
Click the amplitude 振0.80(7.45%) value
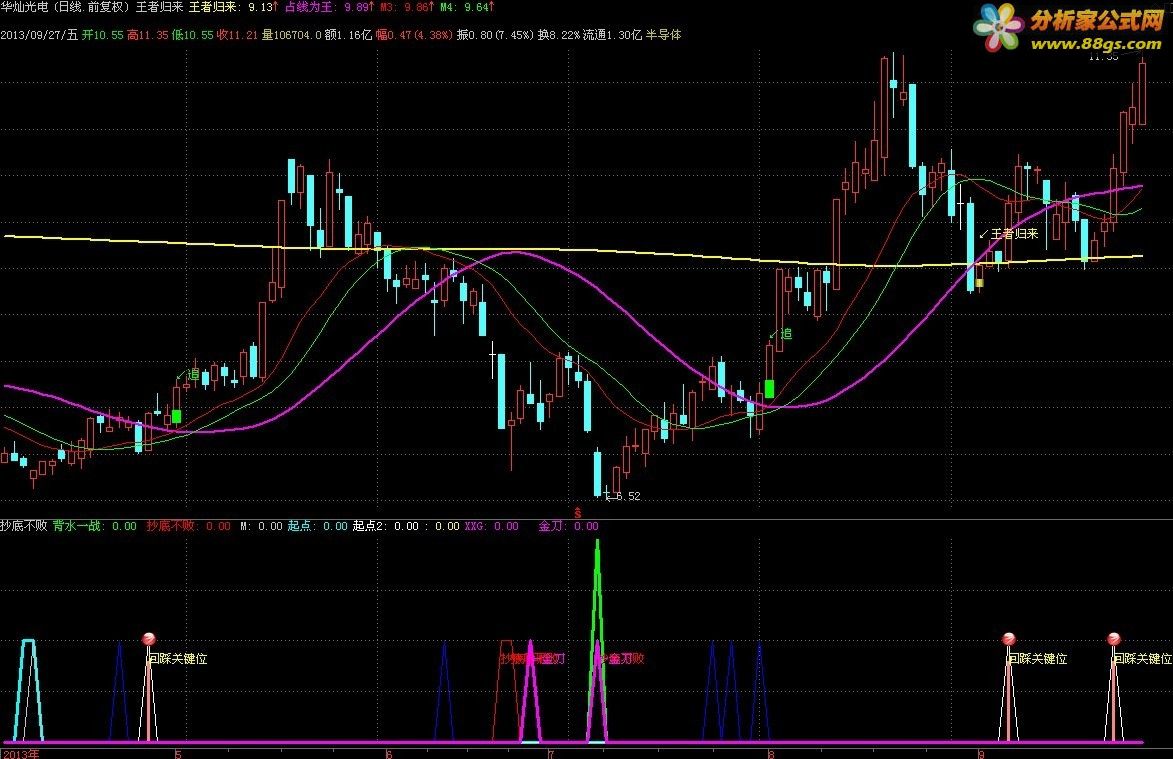[495, 34]
